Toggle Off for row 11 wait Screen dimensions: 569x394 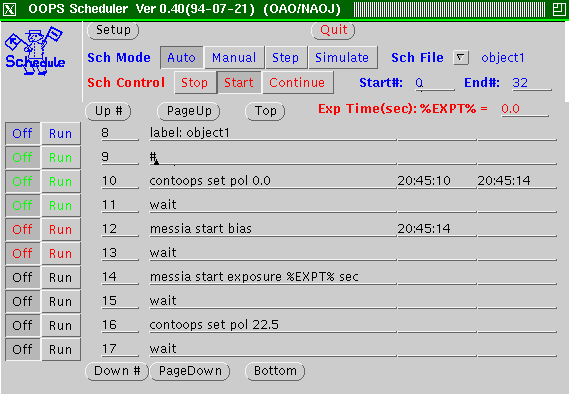(x=22, y=205)
